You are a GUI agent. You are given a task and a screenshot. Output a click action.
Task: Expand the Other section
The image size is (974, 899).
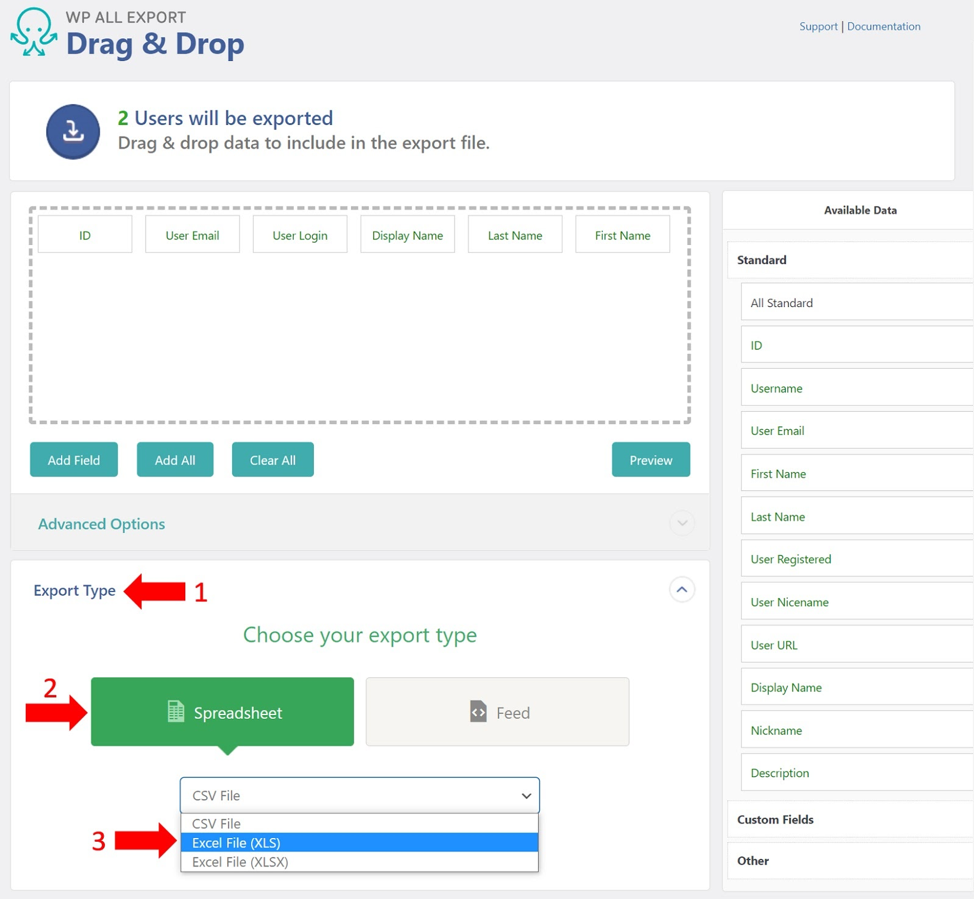[x=850, y=860]
